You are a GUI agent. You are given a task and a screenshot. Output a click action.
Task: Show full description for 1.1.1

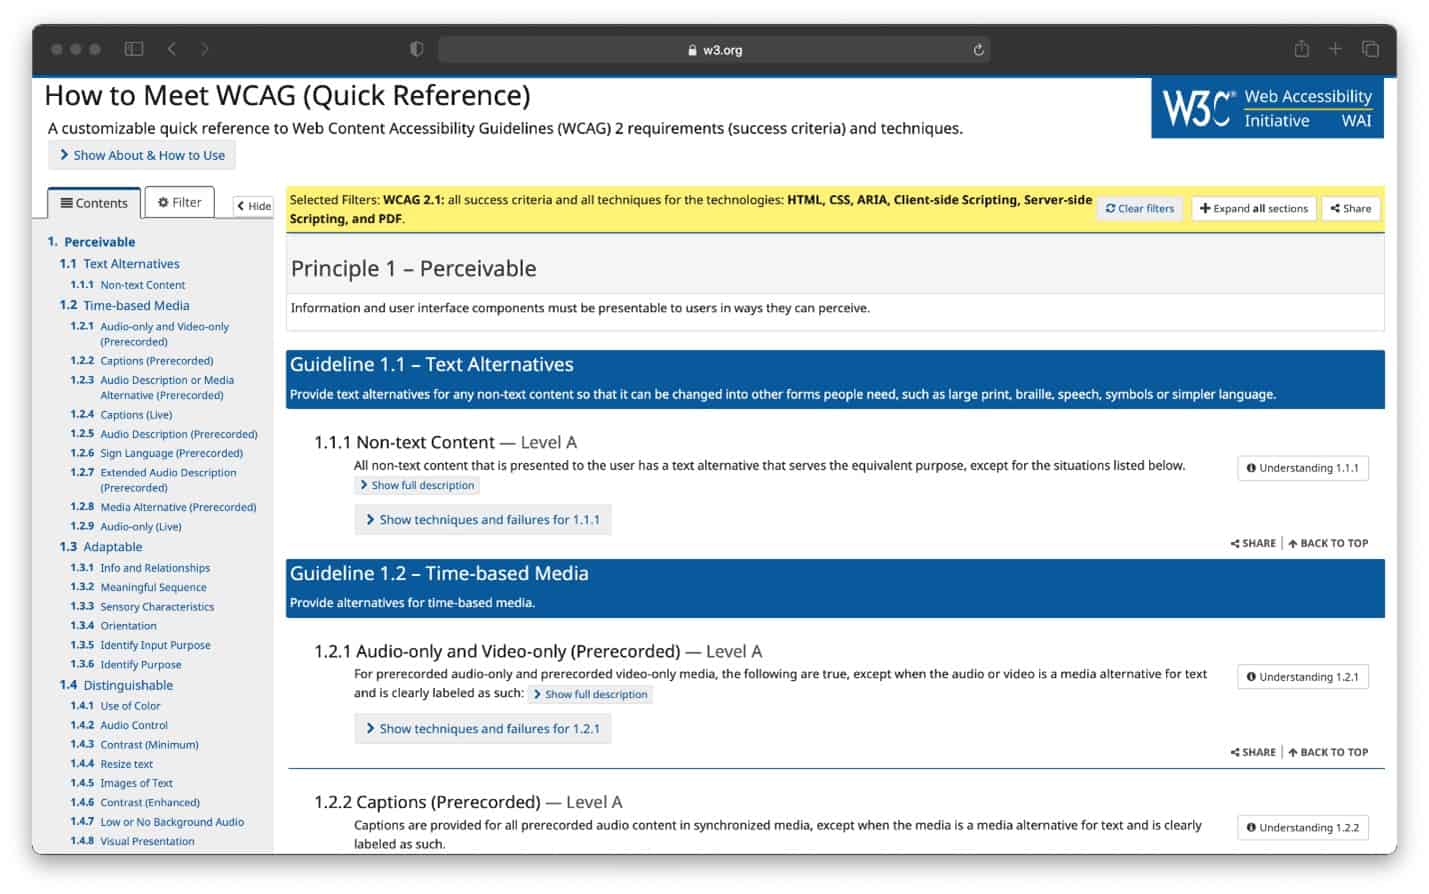click(417, 486)
